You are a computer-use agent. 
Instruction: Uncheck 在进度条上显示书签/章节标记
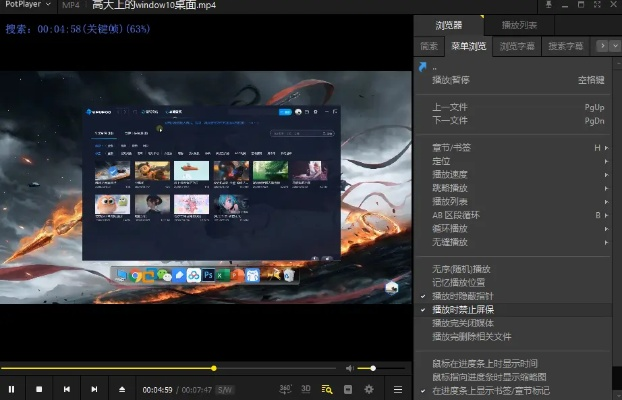[513, 390]
